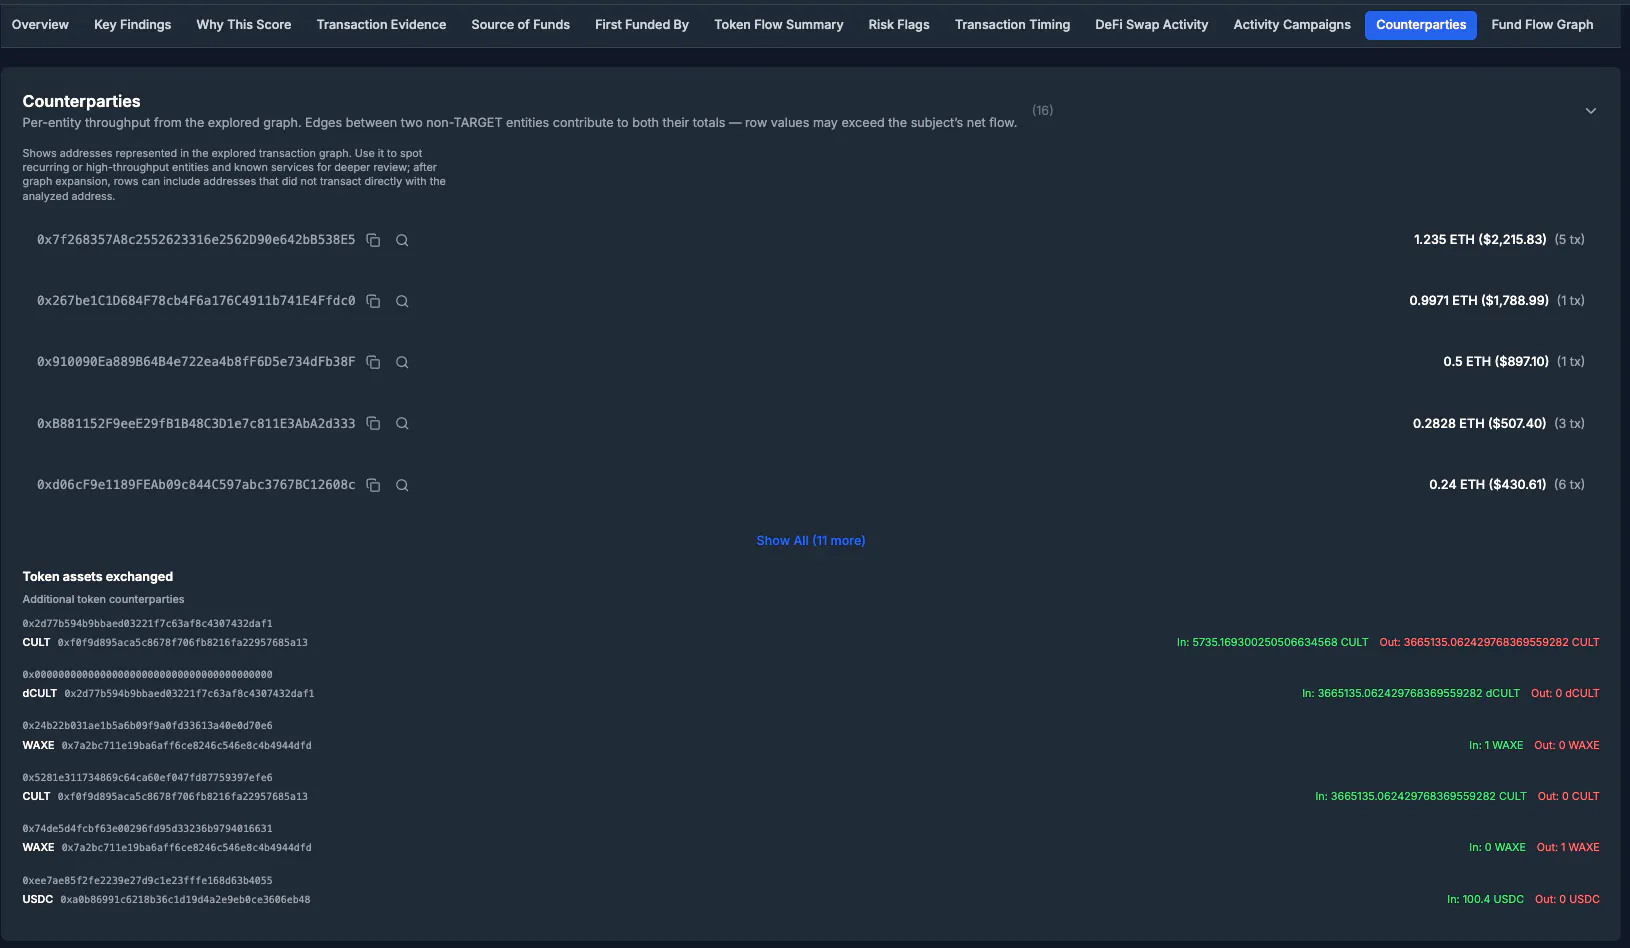The width and height of the screenshot is (1630, 948).
Task: Open the Why This Score tab
Action: point(244,24)
